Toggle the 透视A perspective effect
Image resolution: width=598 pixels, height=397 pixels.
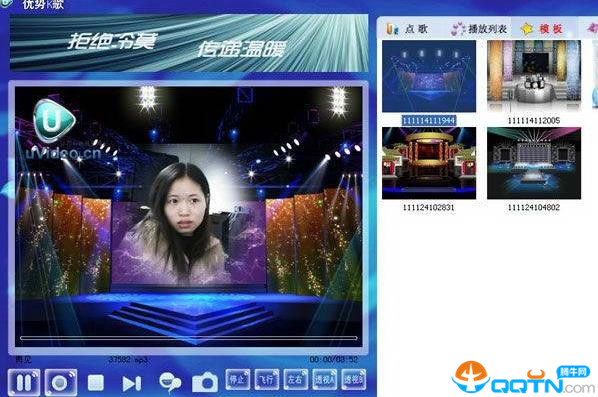325,379
